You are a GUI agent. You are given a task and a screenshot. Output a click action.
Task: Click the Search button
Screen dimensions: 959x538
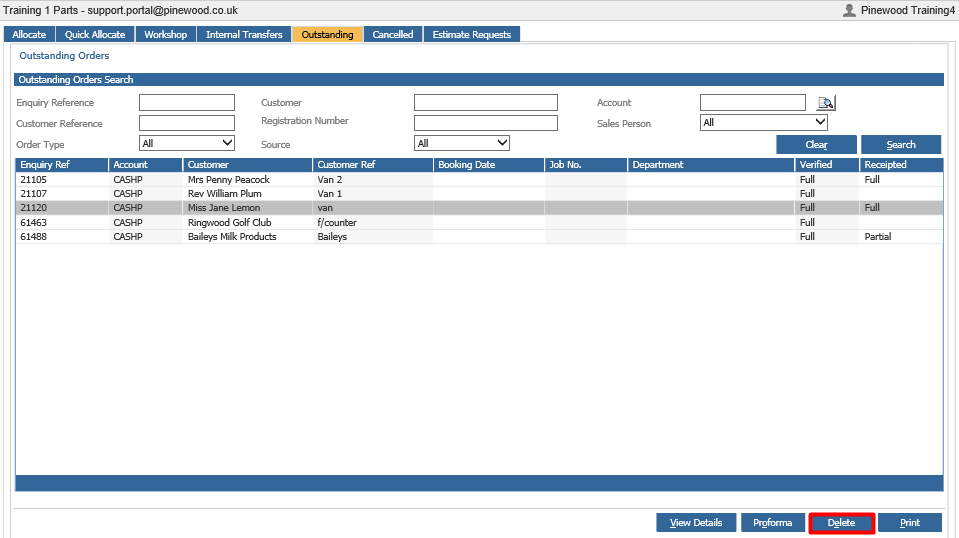[901, 145]
